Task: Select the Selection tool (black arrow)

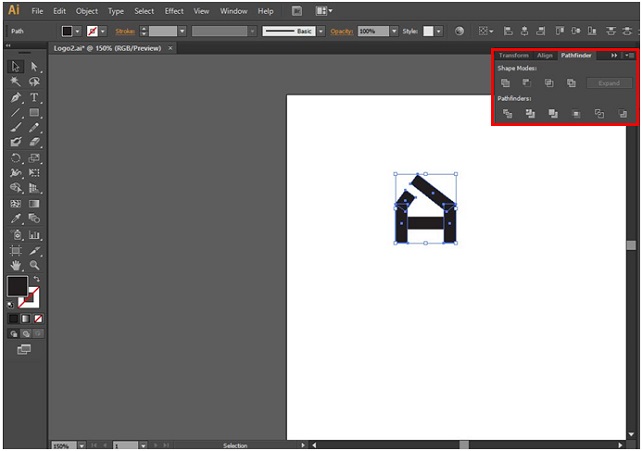Action: pyautogui.click(x=16, y=66)
